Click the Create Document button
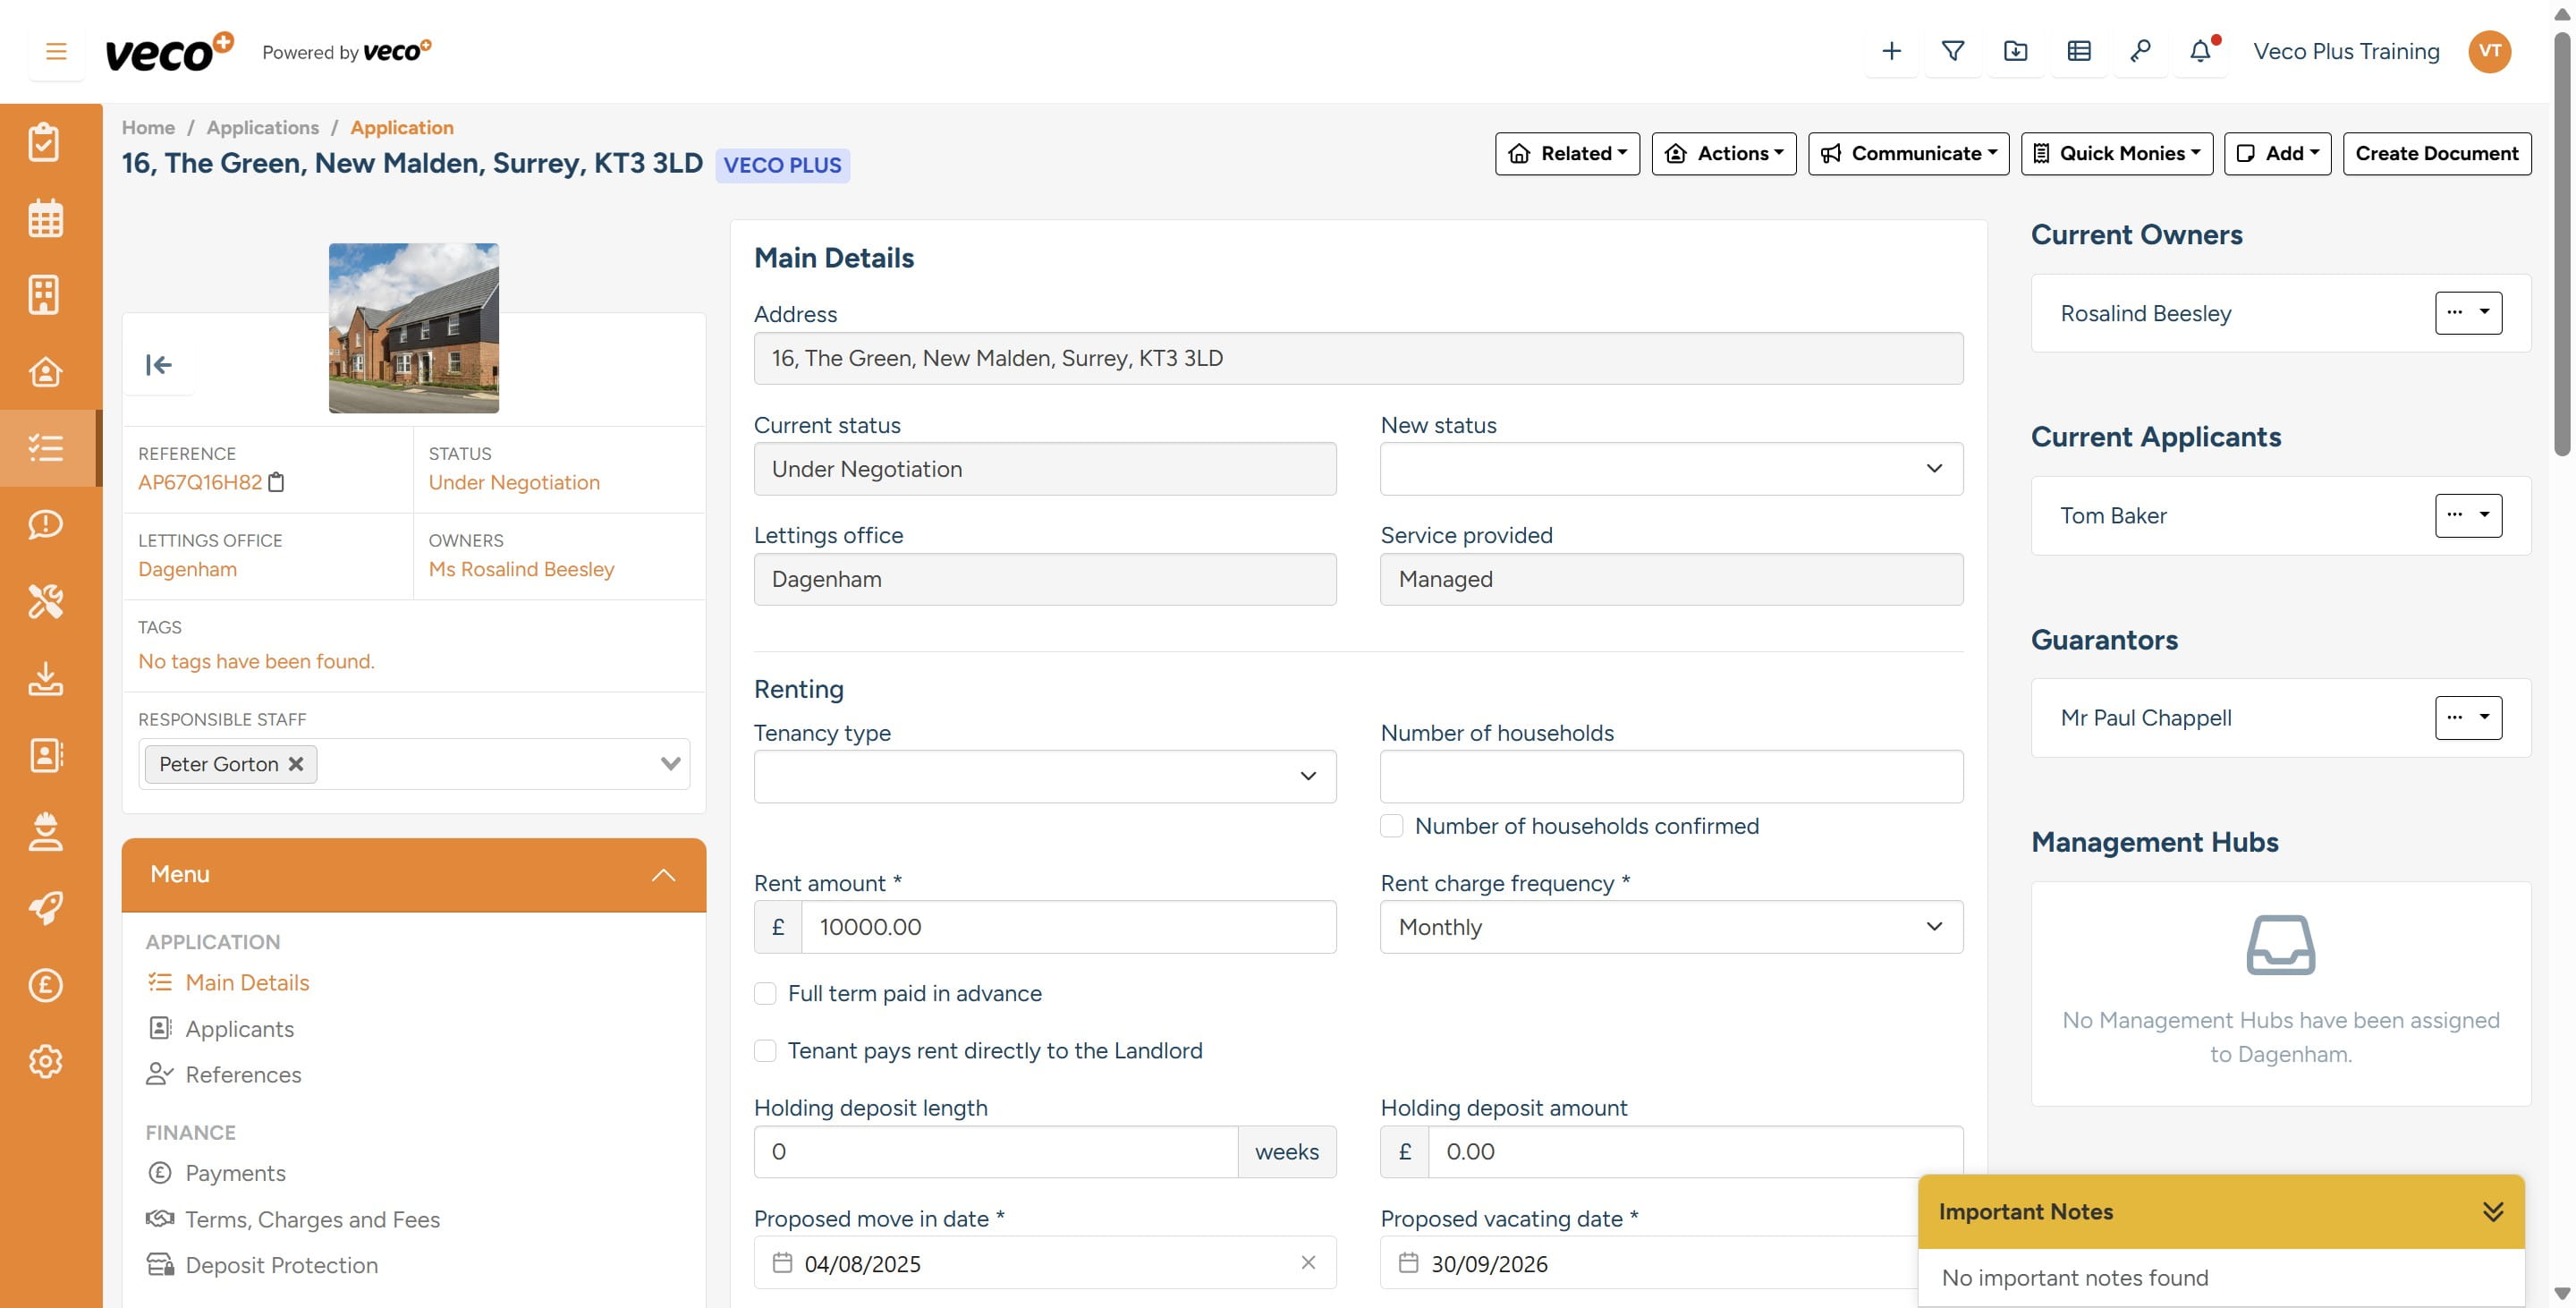 2437,153
